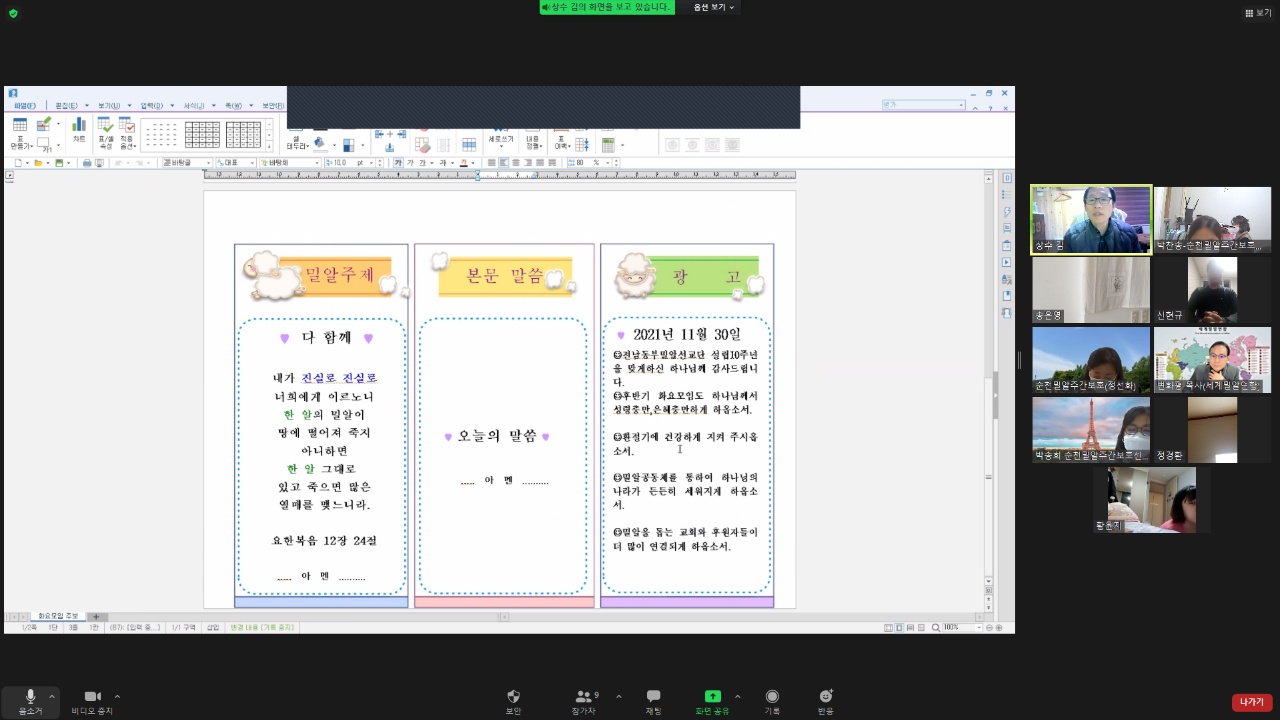Open paragraph style 바탕글 dropdown
This screenshot has height=720, width=1280.
point(188,162)
